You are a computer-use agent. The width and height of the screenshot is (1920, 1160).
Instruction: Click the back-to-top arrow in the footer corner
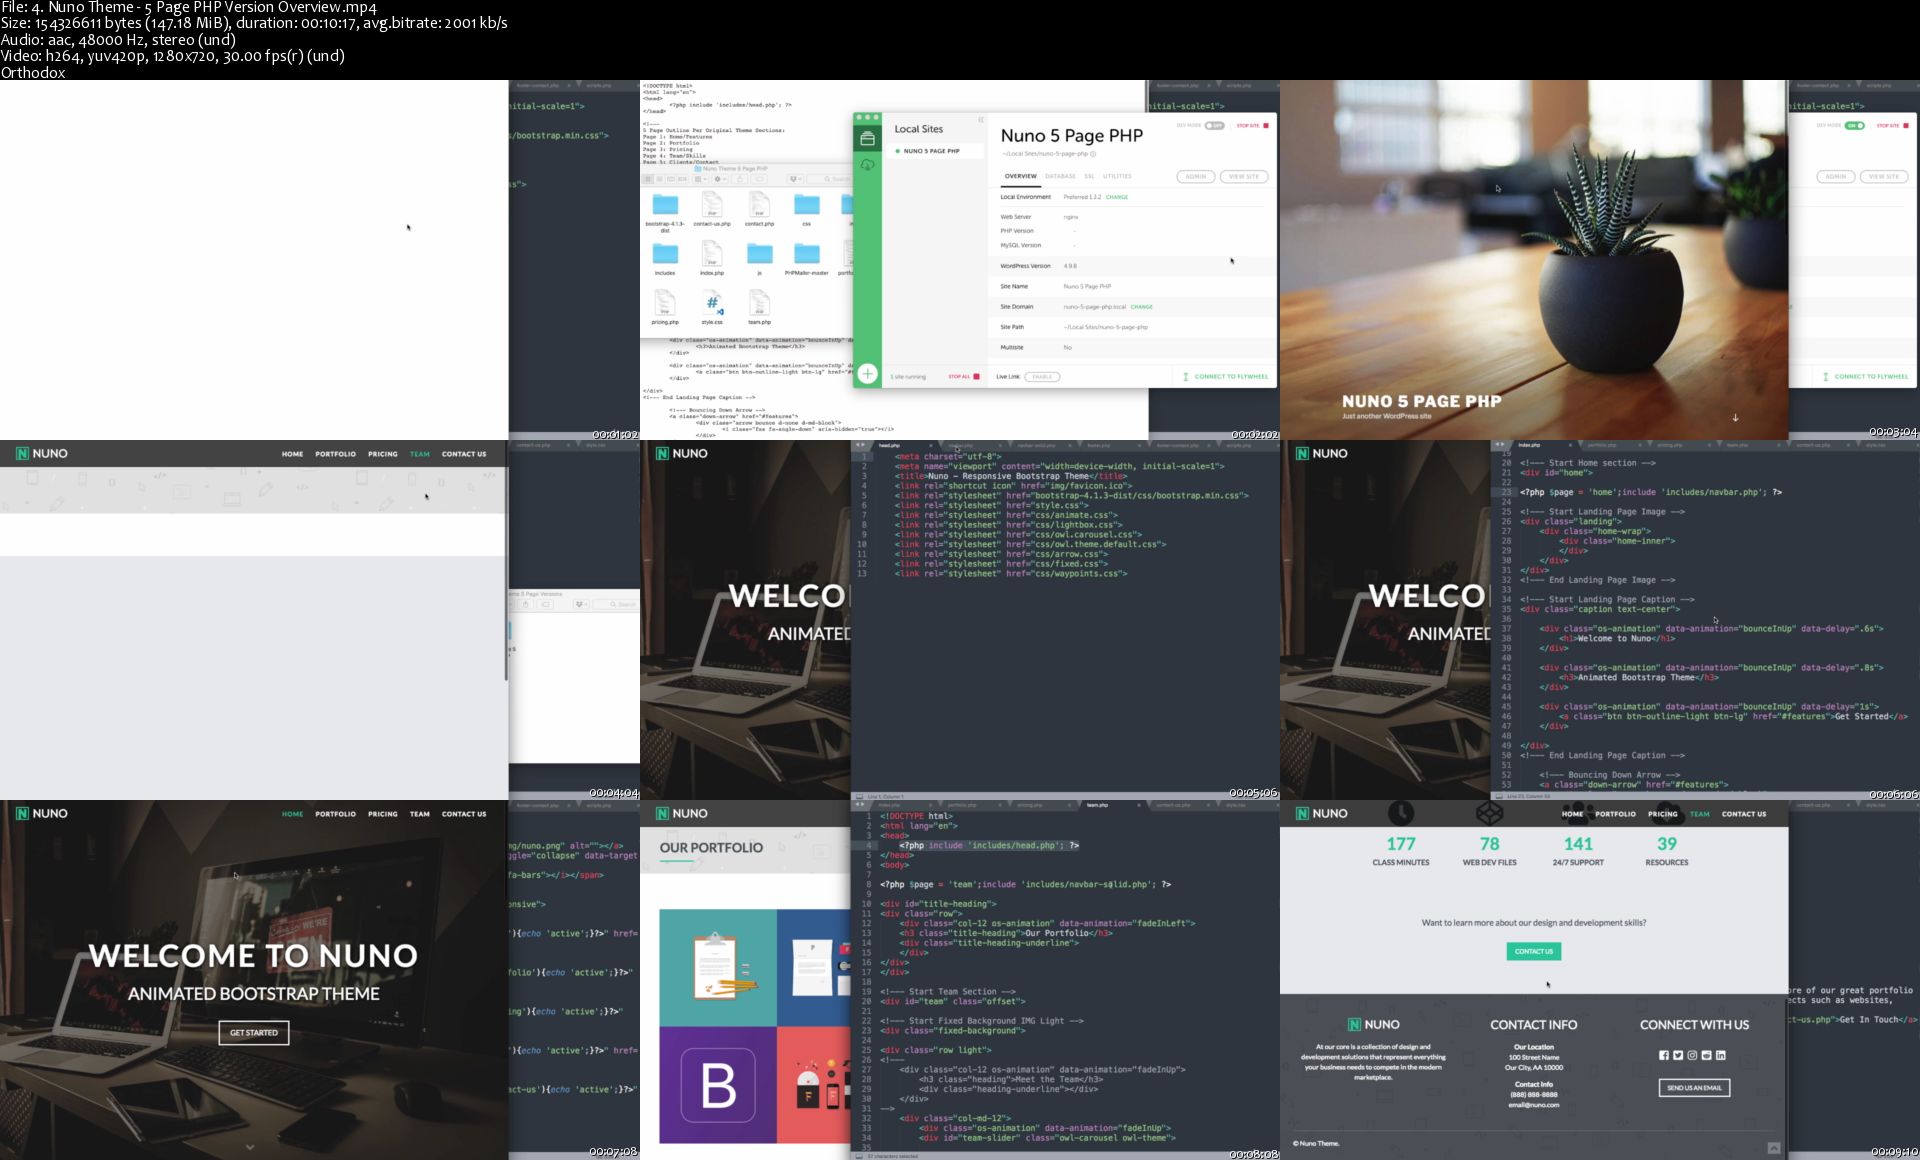tap(1773, 1148)
